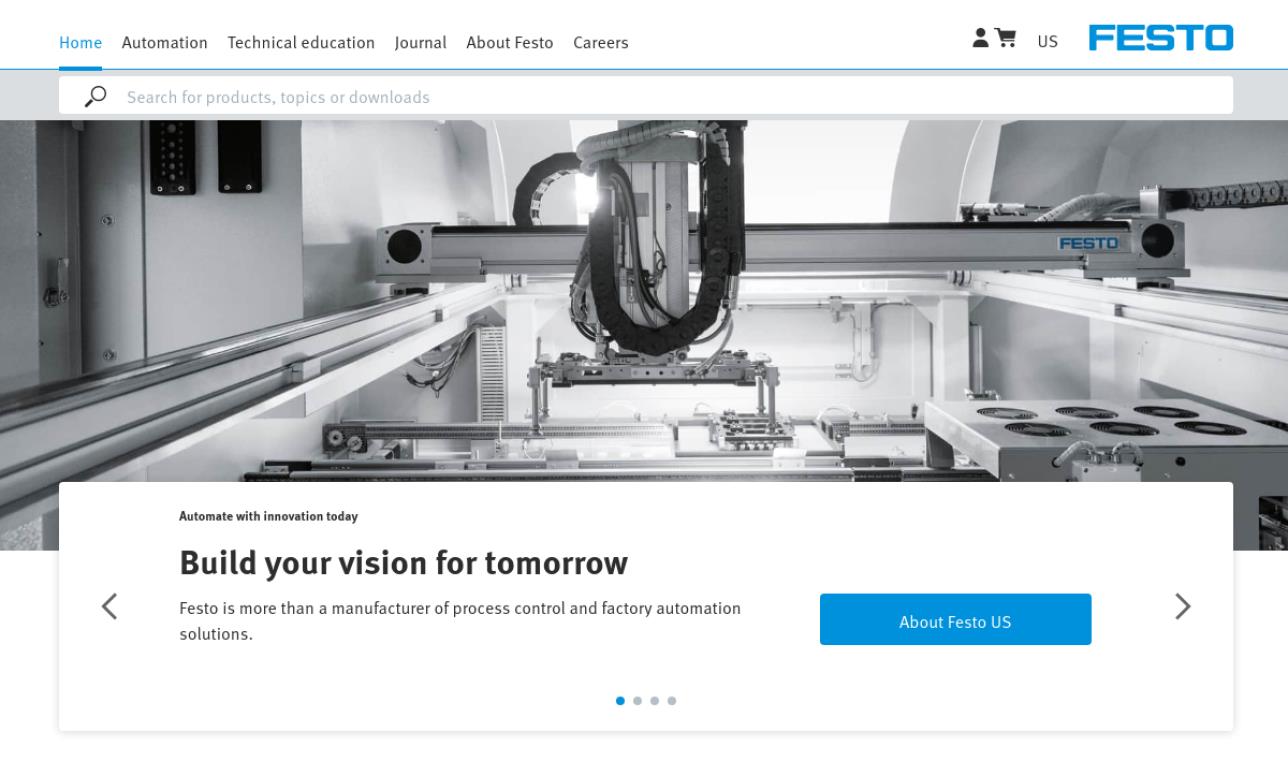Select the Home tab
This screenshot has width=1288, height=772.
[x=81, y=42]
